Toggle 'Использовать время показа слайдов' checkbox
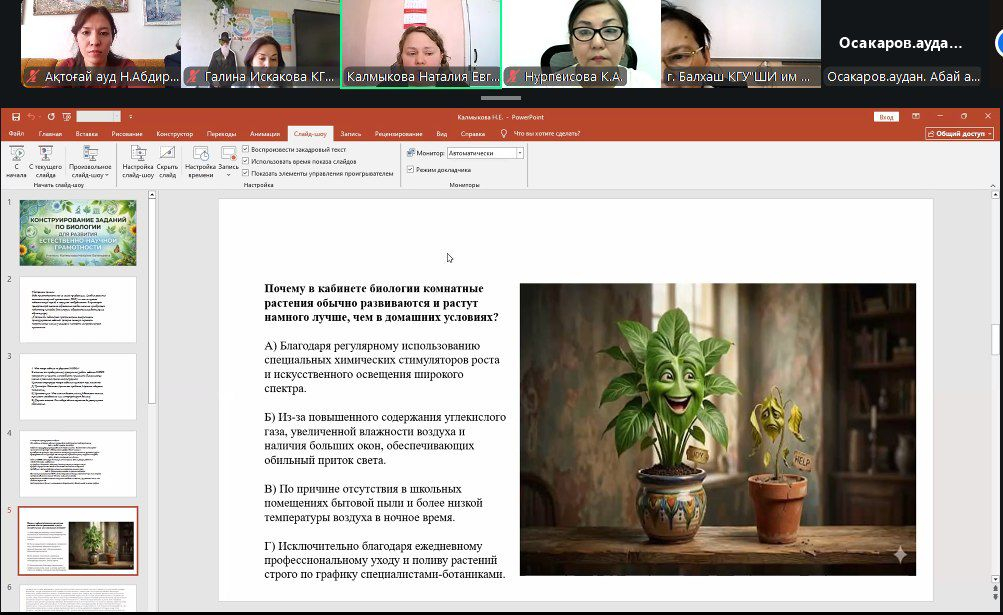This screenshot has height=615, width=1003. 246,161
